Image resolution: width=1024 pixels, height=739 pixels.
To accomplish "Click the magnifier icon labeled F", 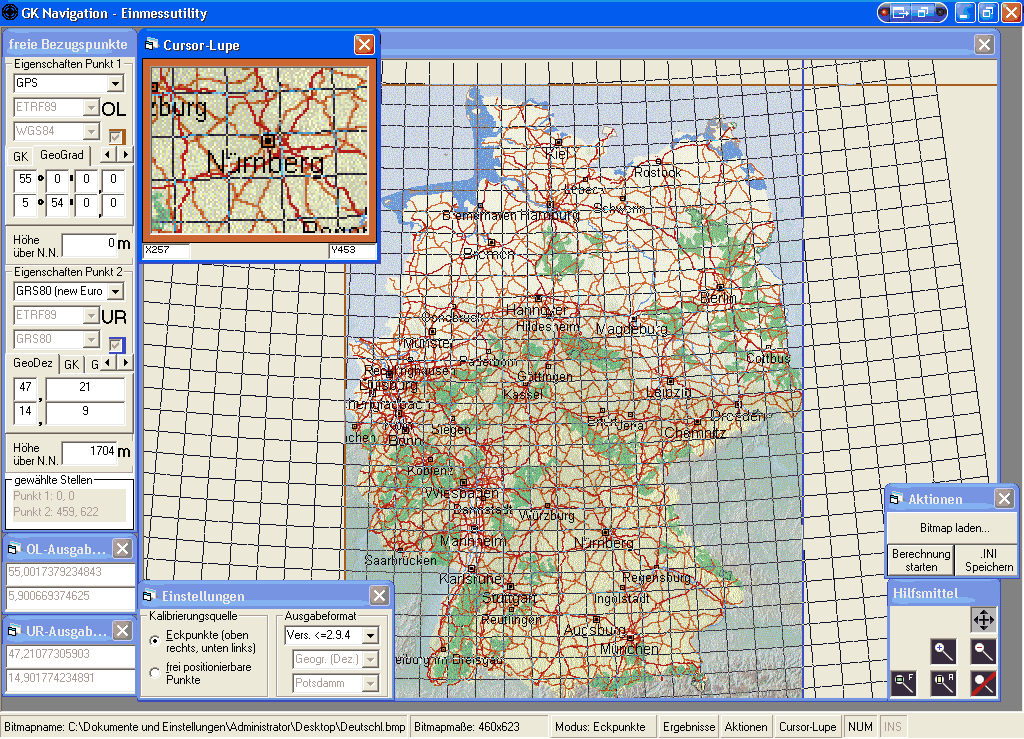I will pyautogui.click(x=903, y=684).
